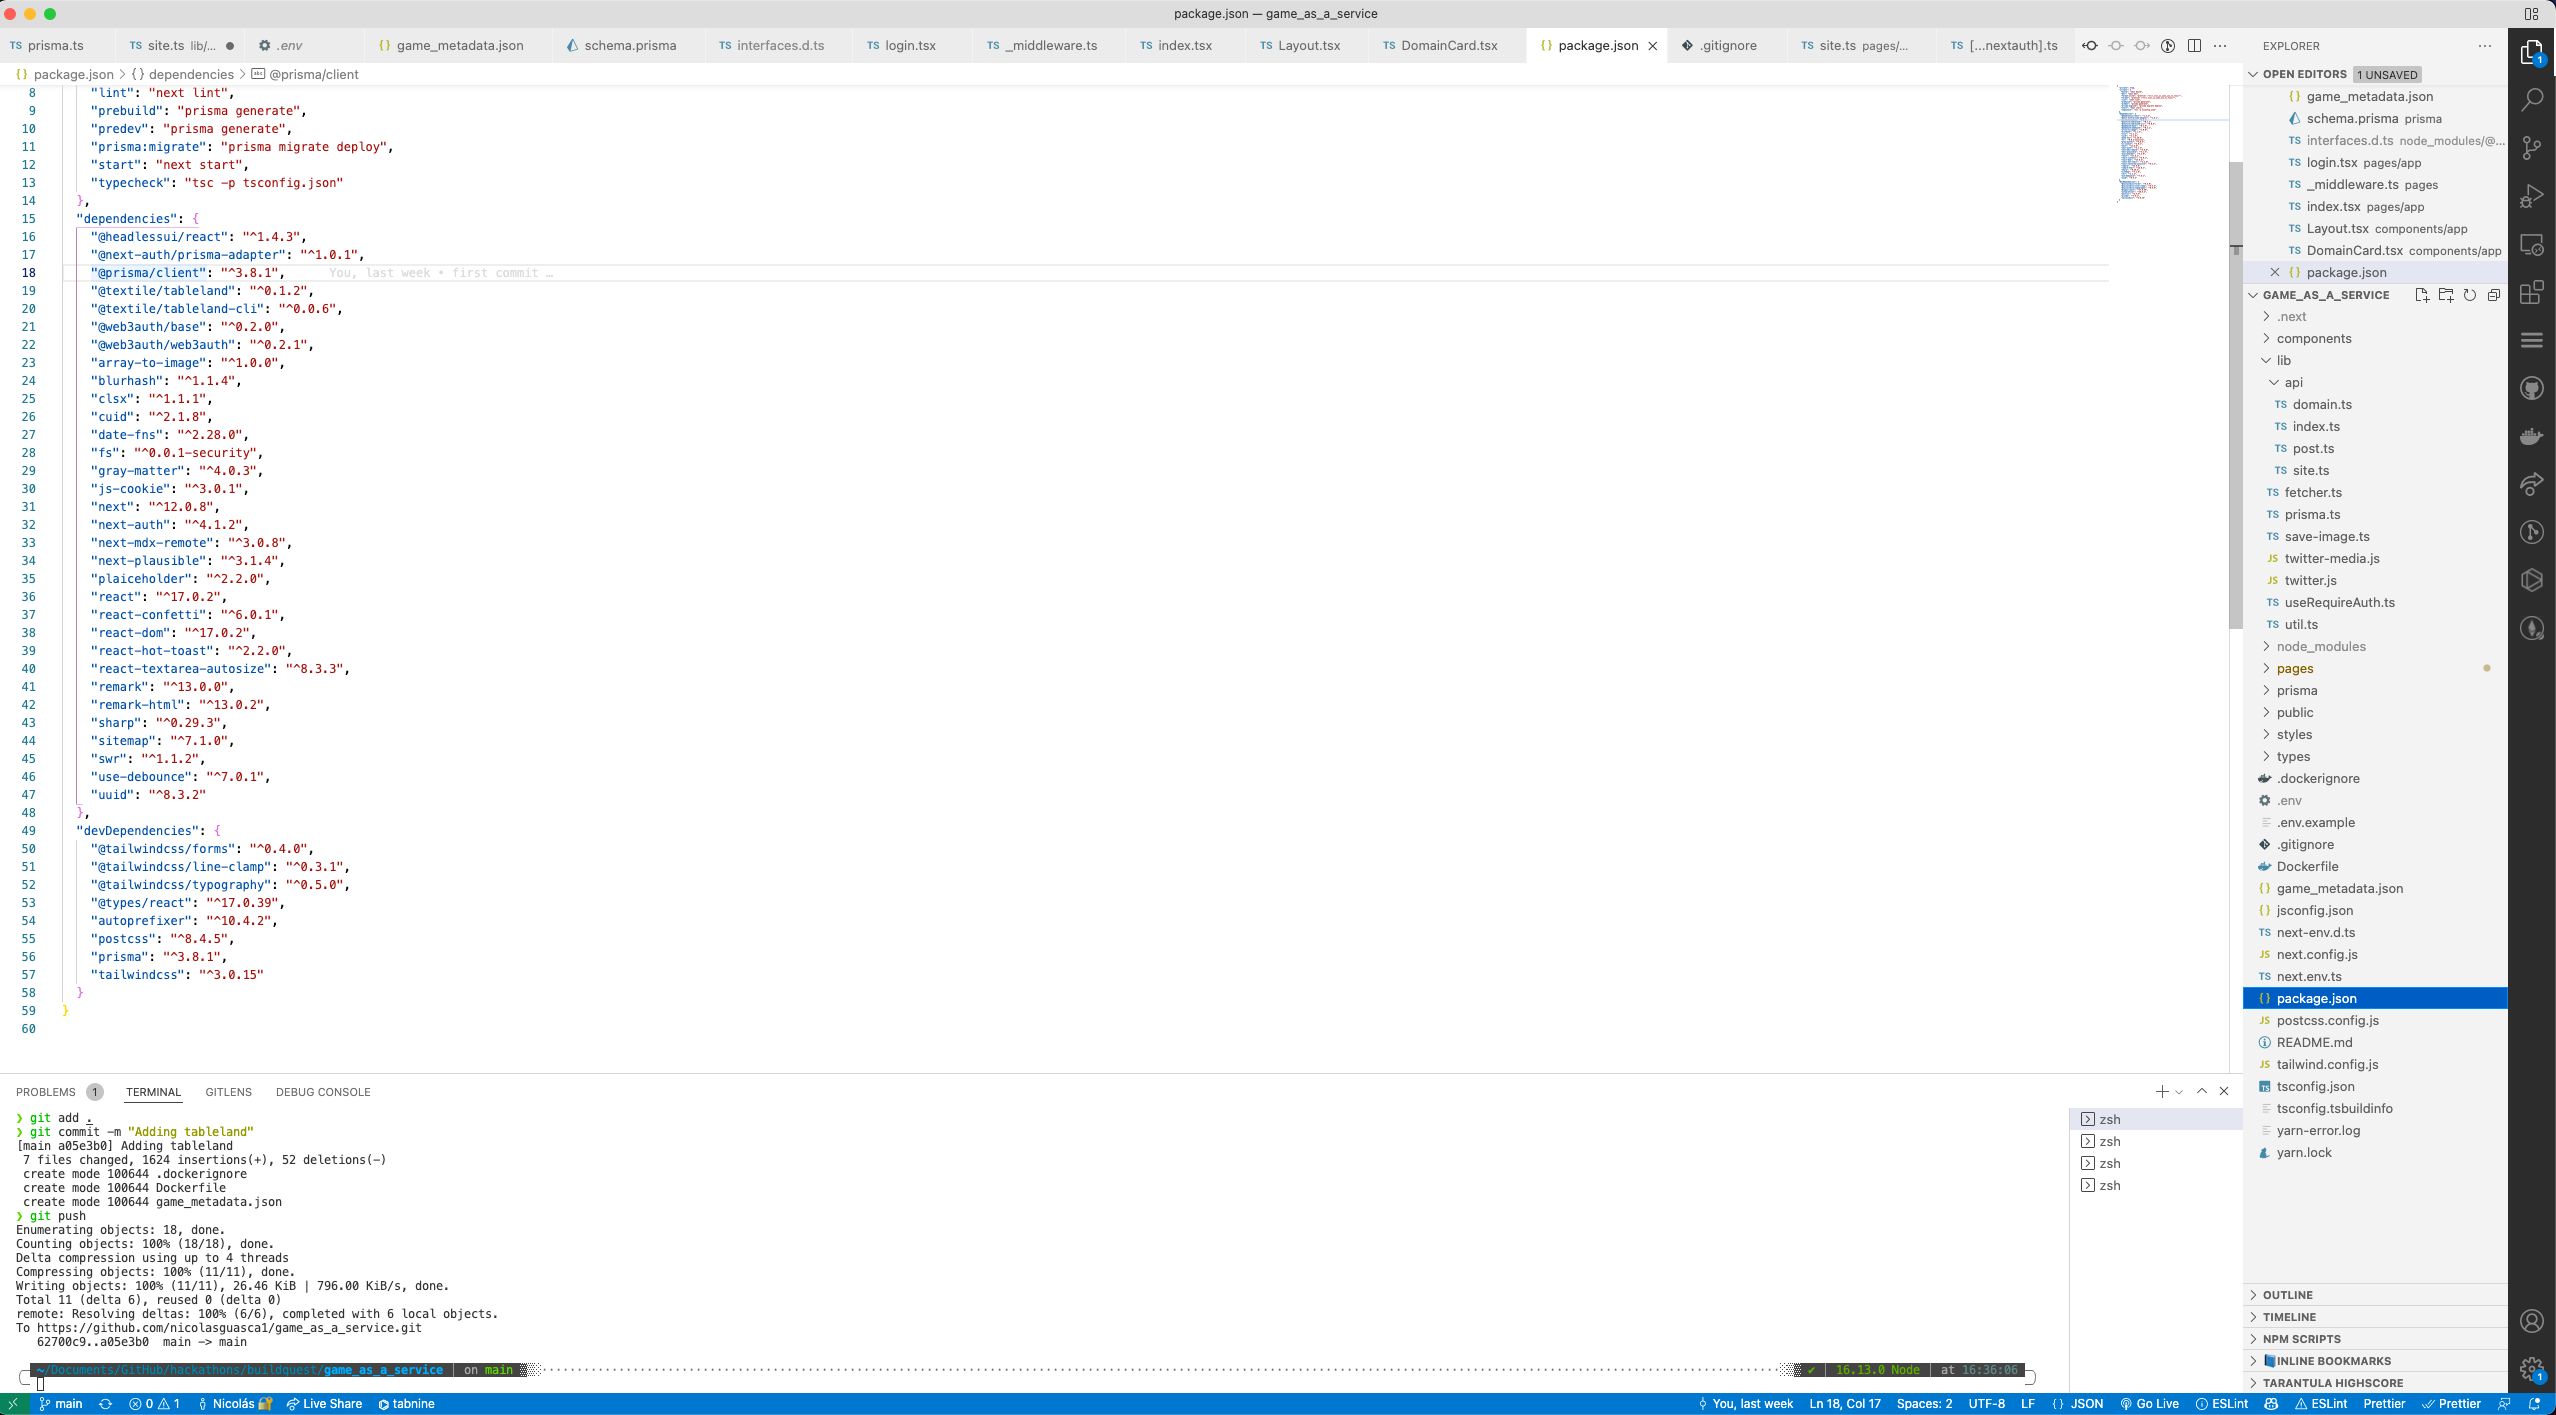Select the TERMINAL tab in panel
This screenshot has height=1415, width=2556.
point(152,1091)
